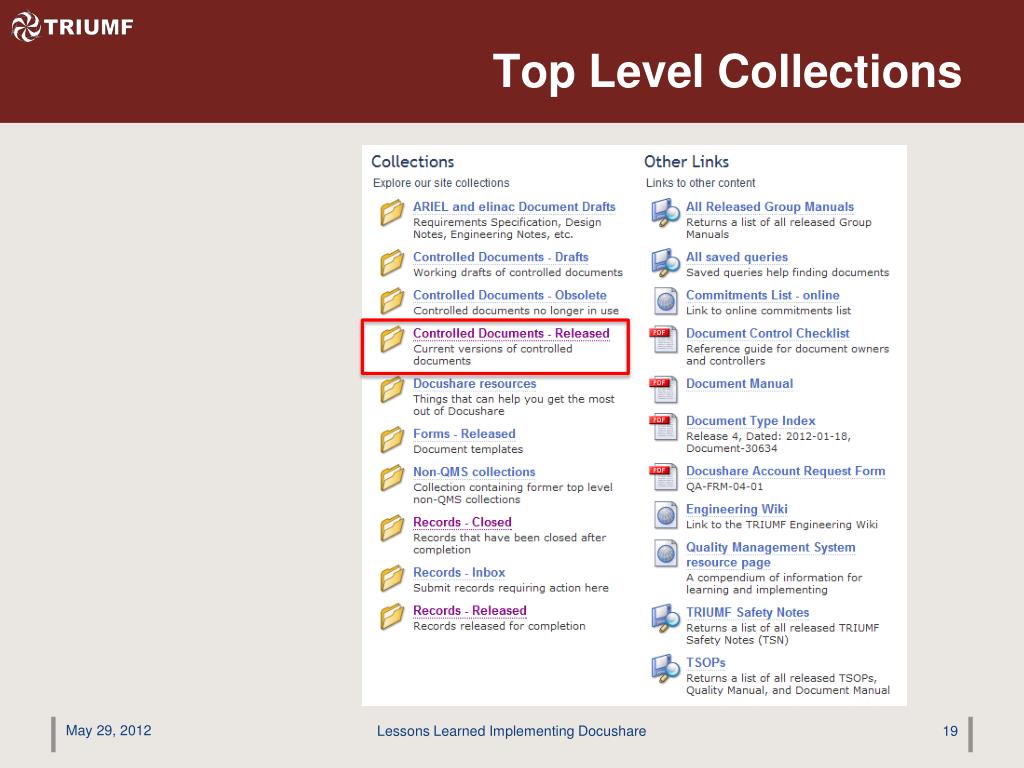Viewport: 1024px width, 768px height.
Task: Open Document Manual link
Action: [739, 383]
